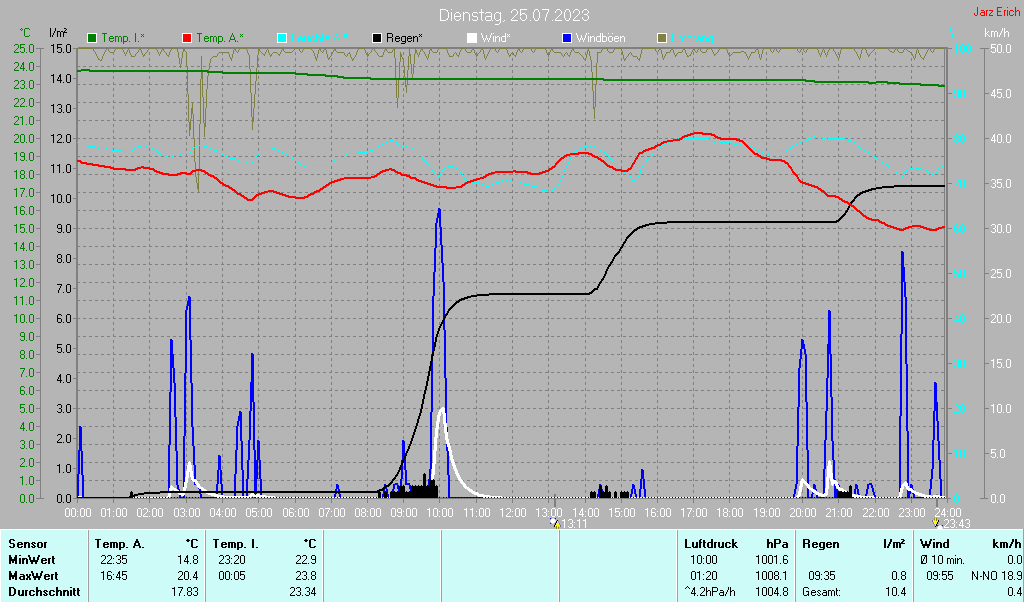Viewport: 1024px width, 602px height.
Task: Click the '1004.8' average pressure value
Action: coord(771,592)
